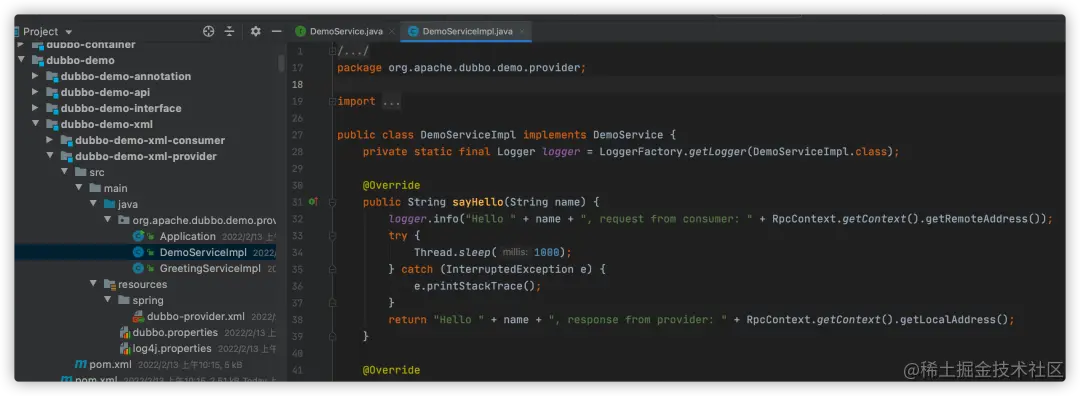Collapse the src folder arrow
The height and width of the screenshot is (396, 1080).
coord(64,172)
